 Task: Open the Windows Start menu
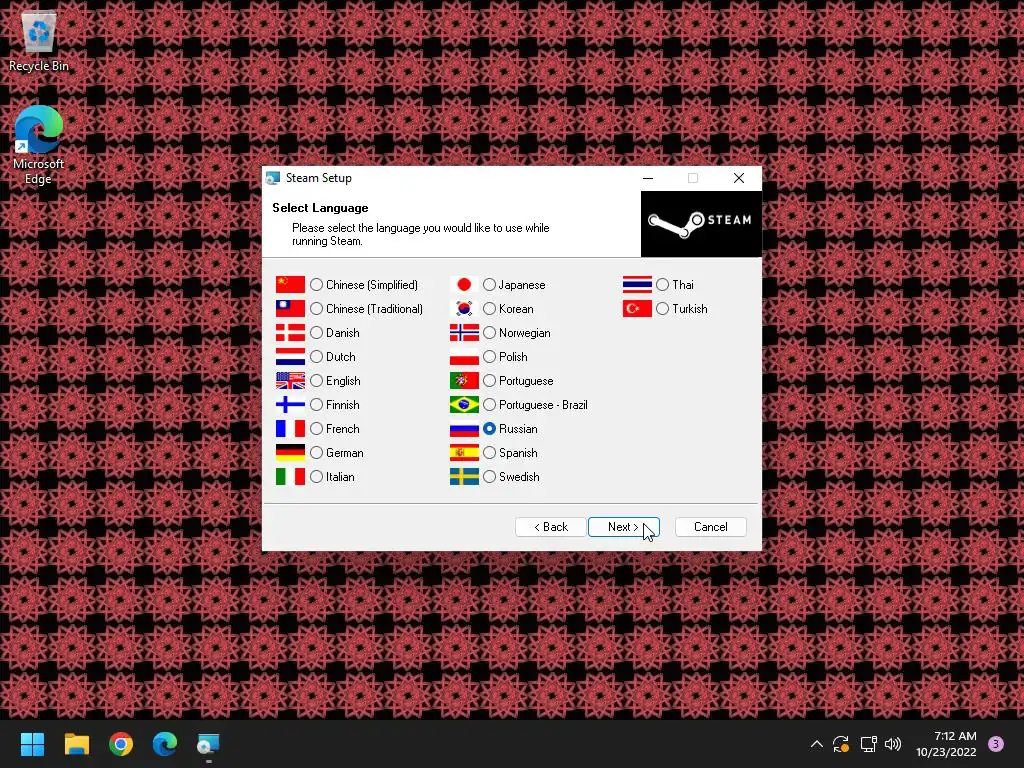[x=33, y=744]
